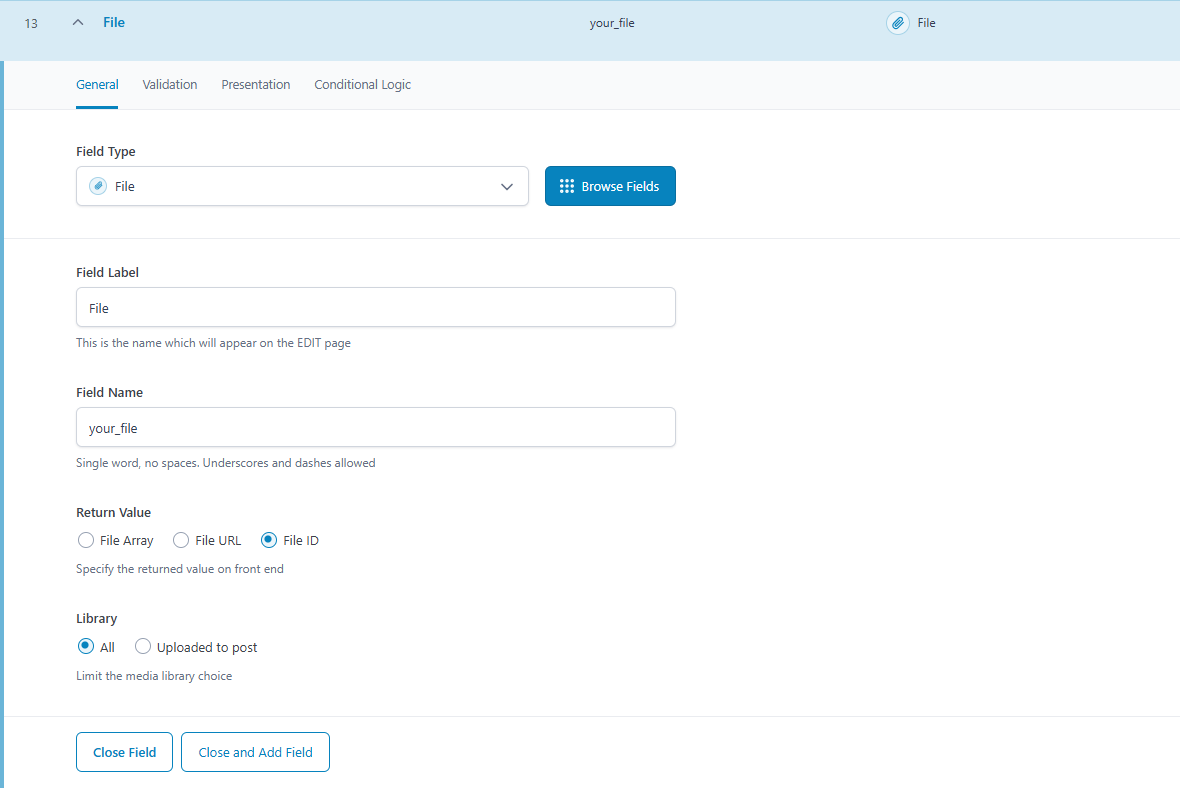Focus the Field Label text input
1180x788 pixels.
click(x=375, y=308)
